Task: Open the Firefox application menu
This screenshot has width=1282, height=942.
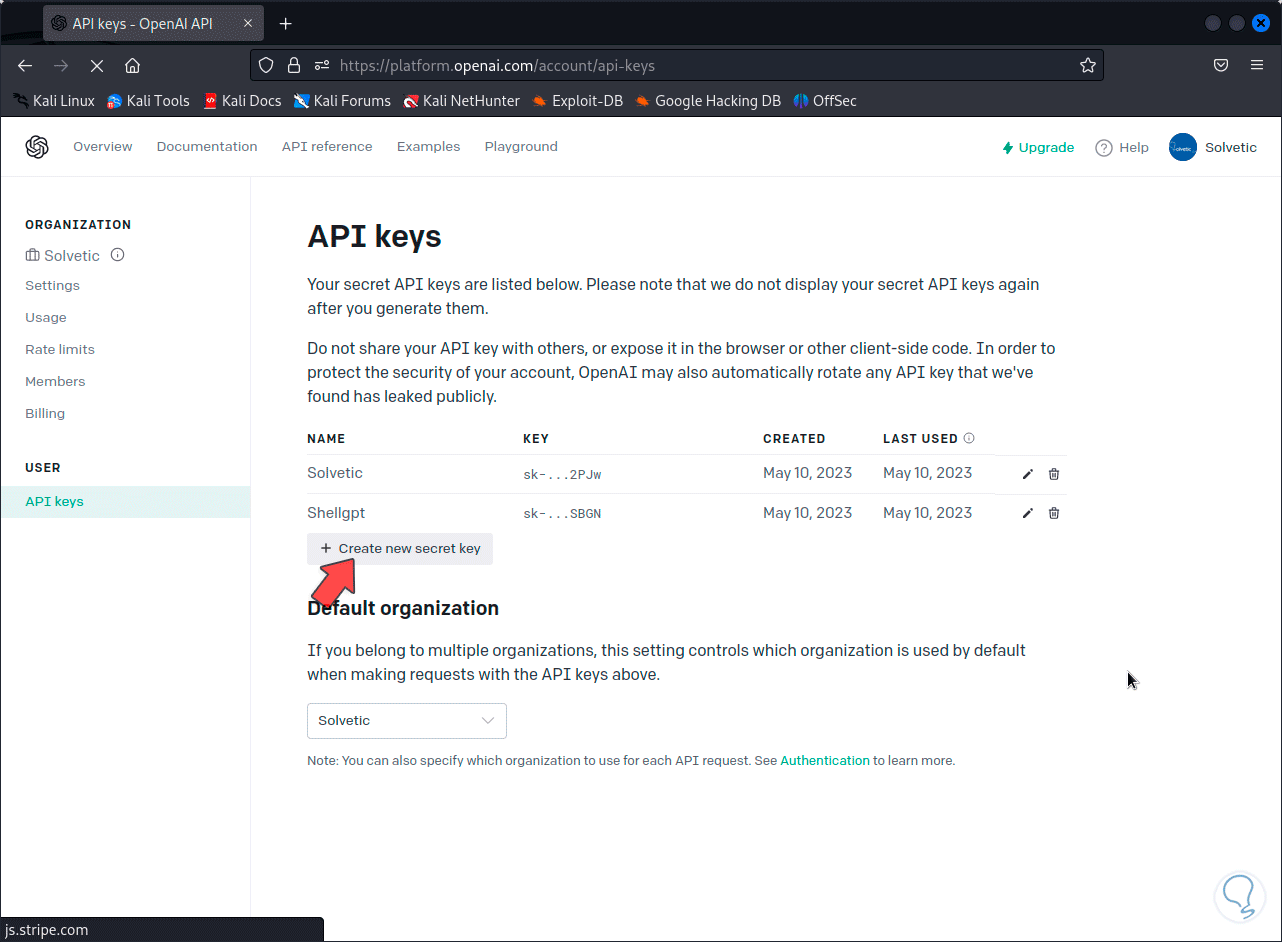Action: click(x=1257, y=65)
